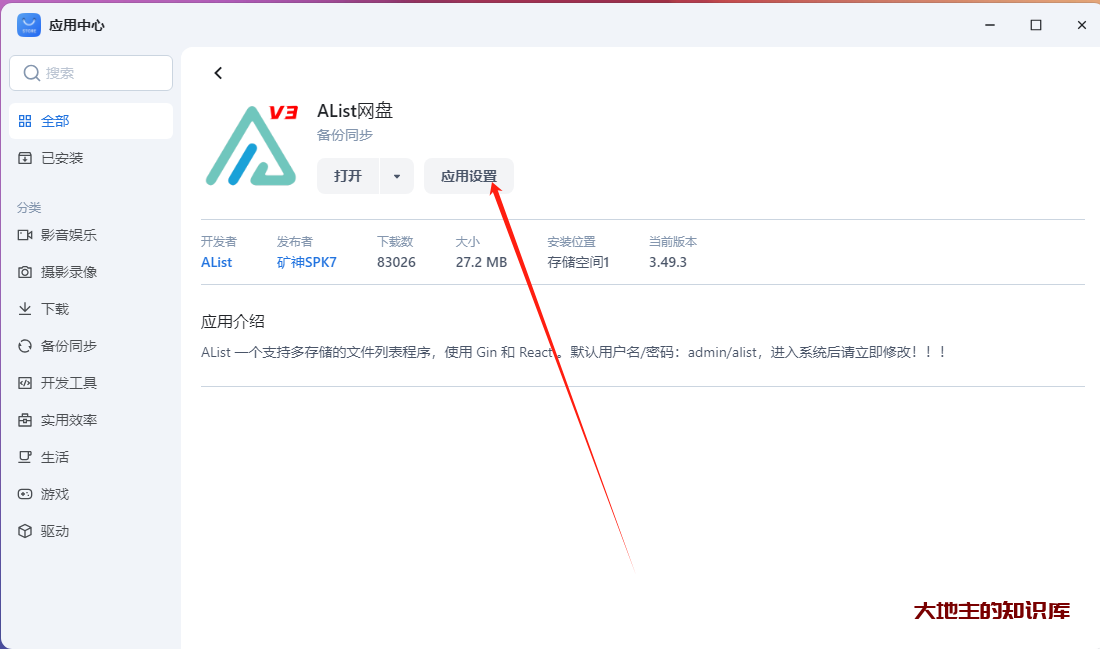Go back with the left chevron
The width and height of the screenshot is (1100, 649).
point(218,73)
